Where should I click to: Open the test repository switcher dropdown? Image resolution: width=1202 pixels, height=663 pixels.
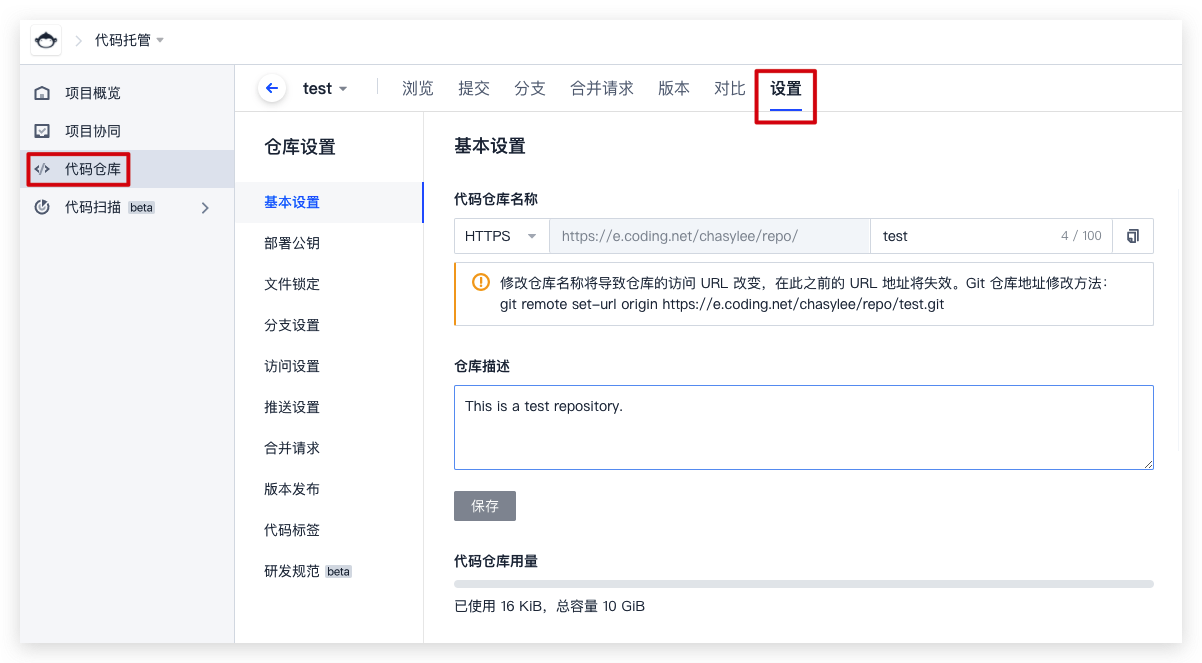click(325, 88)
